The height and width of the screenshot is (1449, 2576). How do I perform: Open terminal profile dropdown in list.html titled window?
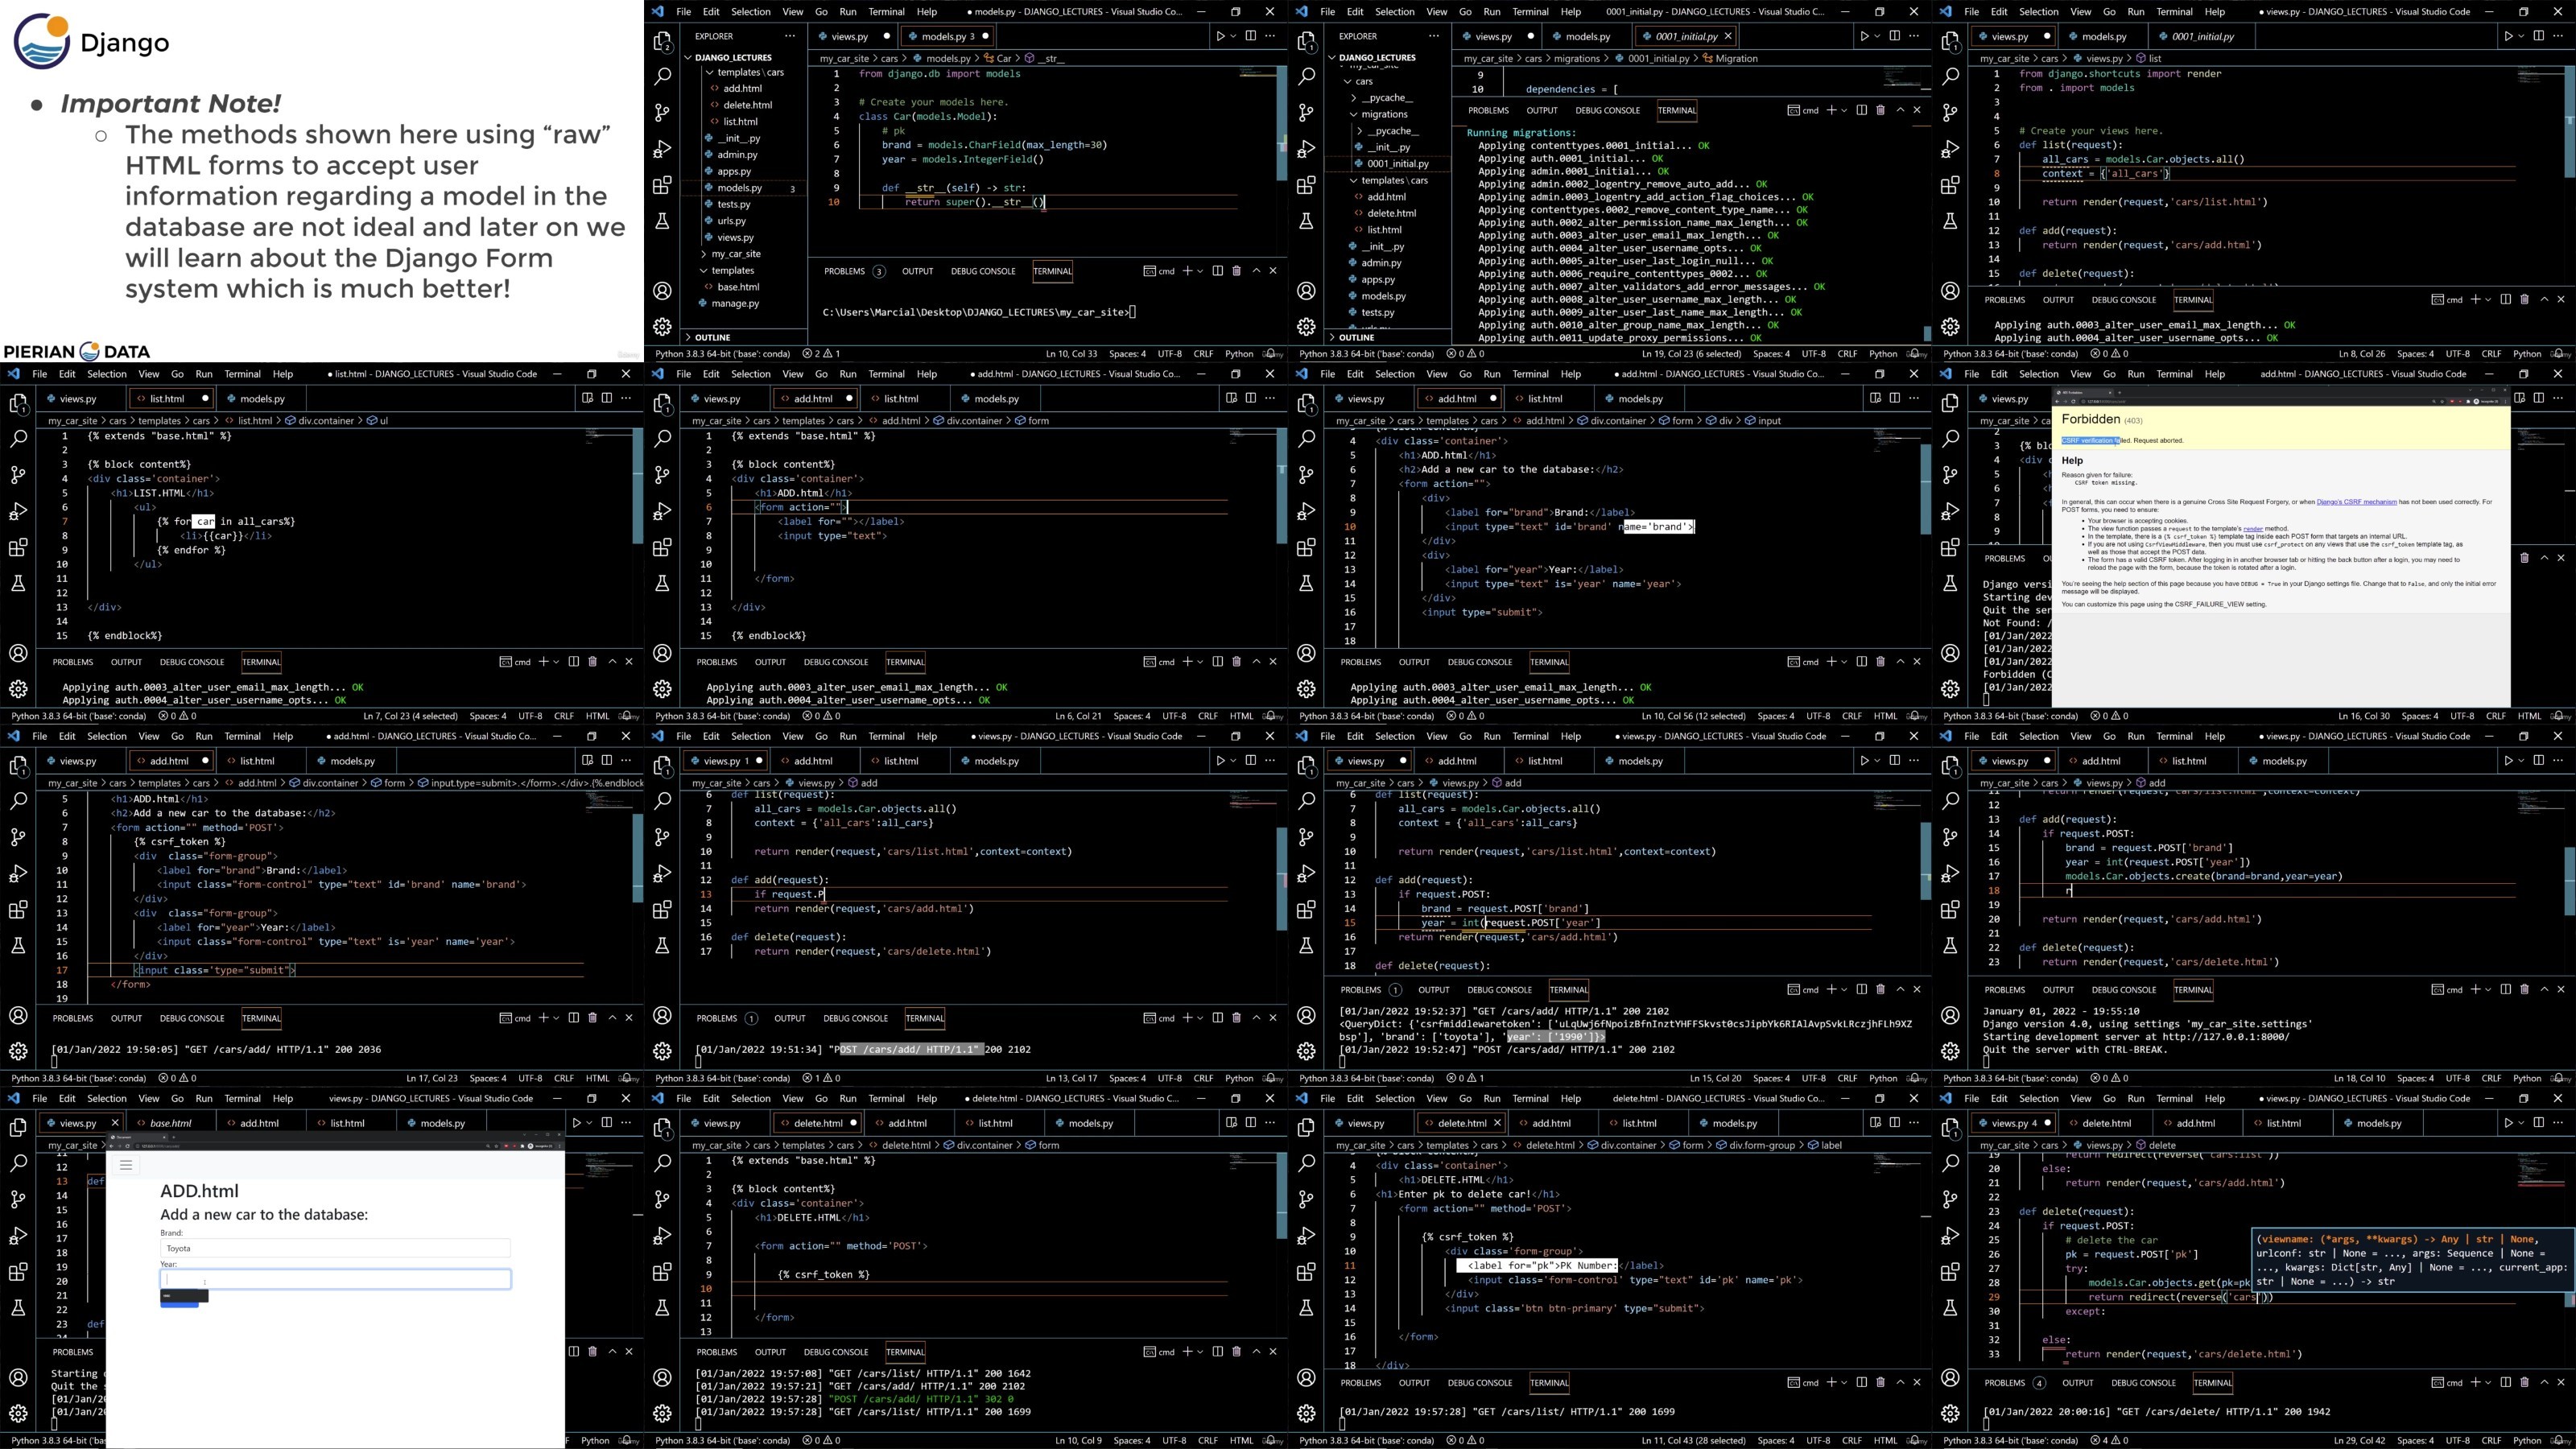click(x=556, y=661)
